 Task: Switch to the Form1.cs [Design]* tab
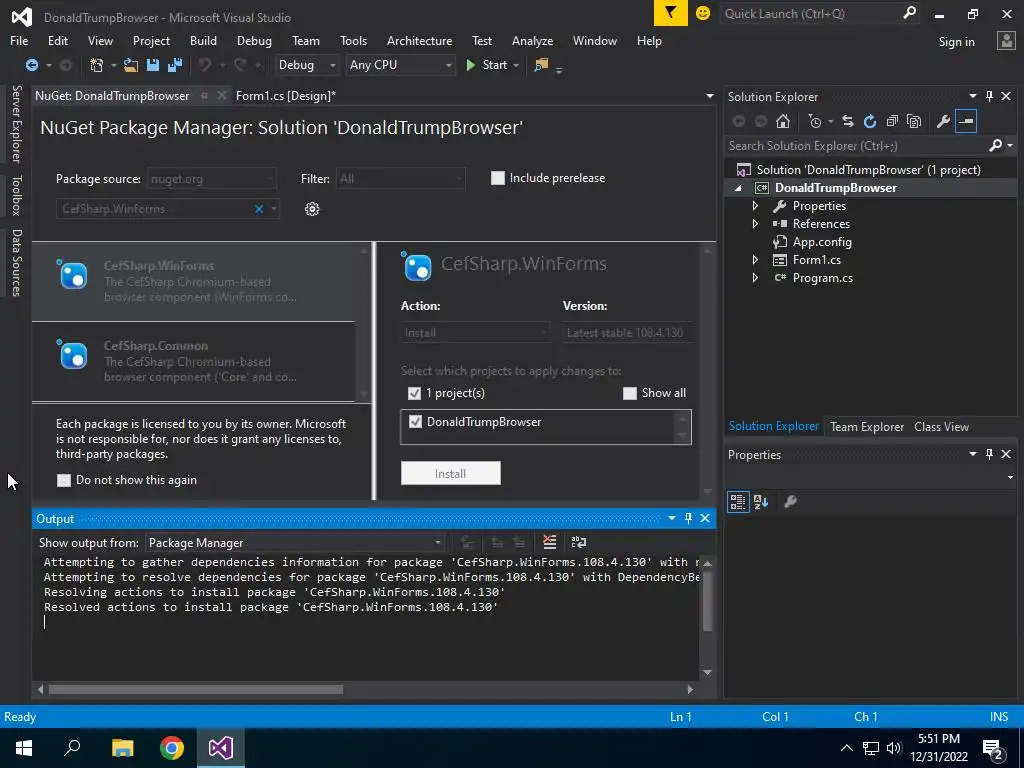[285, 96]
